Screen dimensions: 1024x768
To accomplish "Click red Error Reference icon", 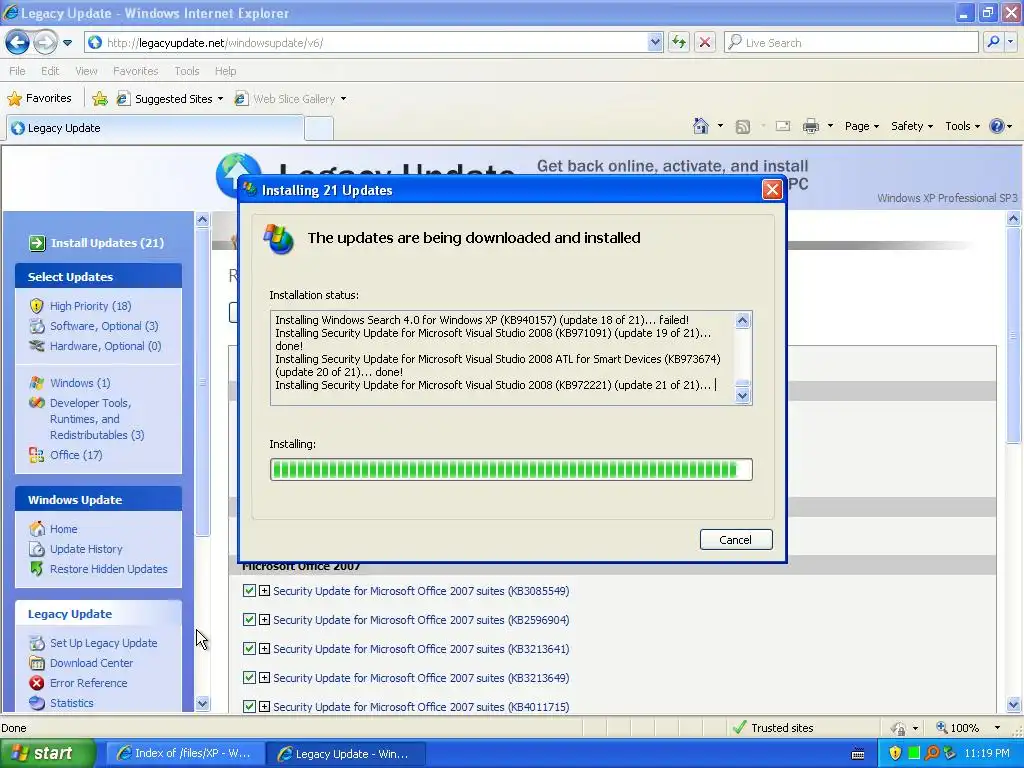I will point(37,683).
